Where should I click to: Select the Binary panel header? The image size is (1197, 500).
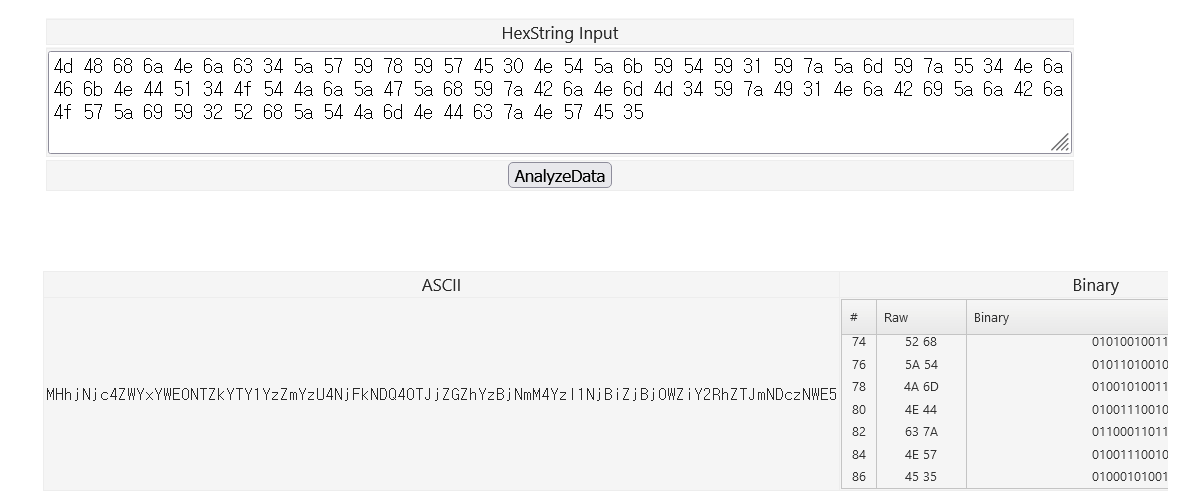pyautogui.click(x=1095, y=285)
